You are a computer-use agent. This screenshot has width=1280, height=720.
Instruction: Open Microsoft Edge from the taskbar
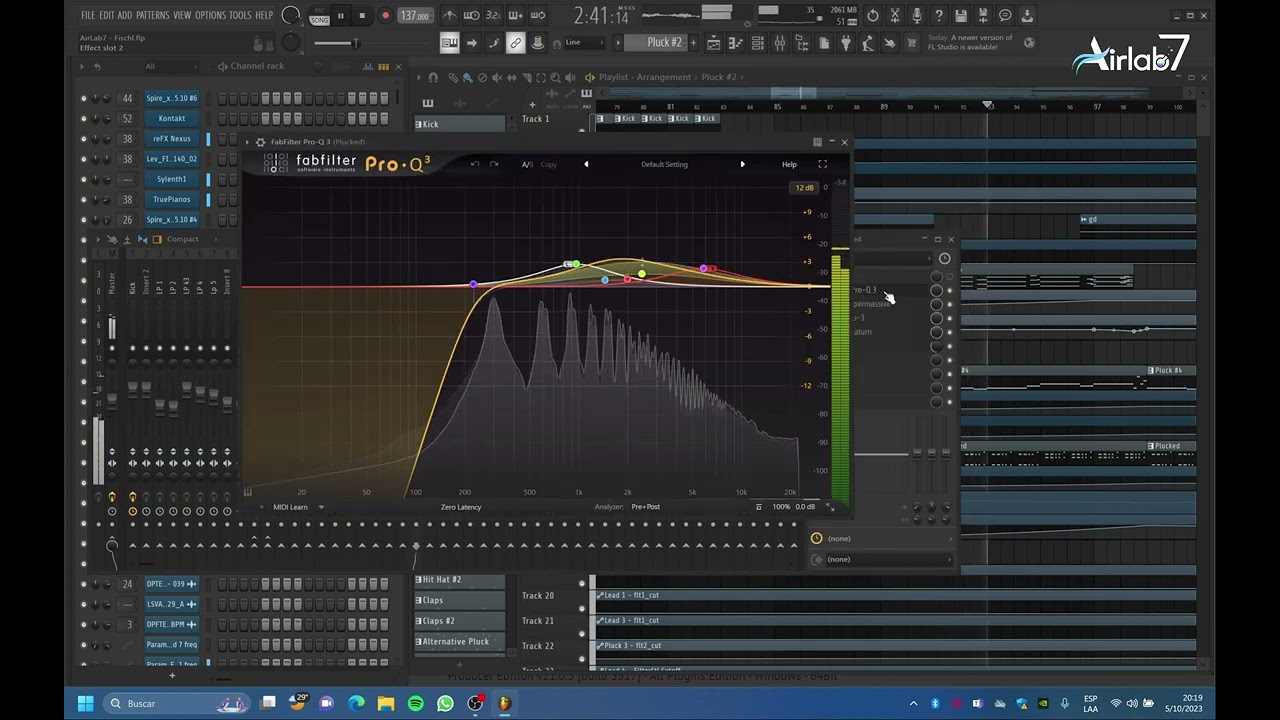point(356,703)
